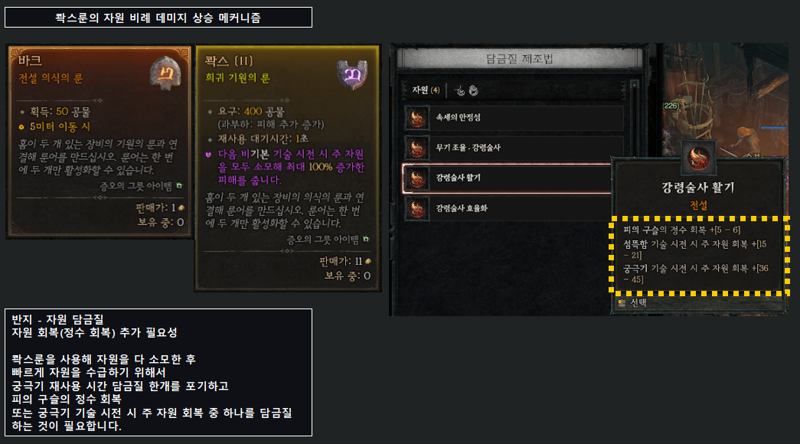The image size is (800, 444).
Task: Click the flame icon atop the tooltip
Action: pos(698,157)
